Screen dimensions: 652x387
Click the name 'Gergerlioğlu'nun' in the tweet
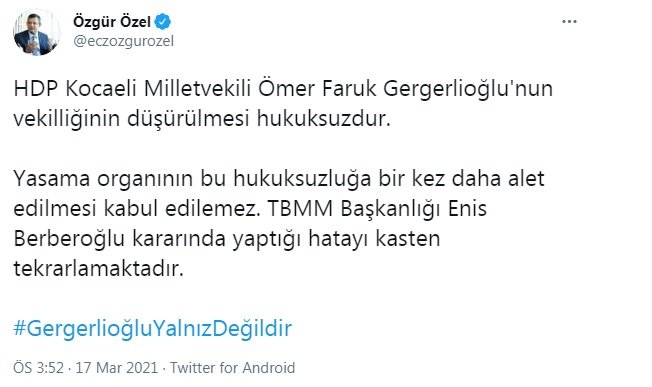[x=468, y=90]
